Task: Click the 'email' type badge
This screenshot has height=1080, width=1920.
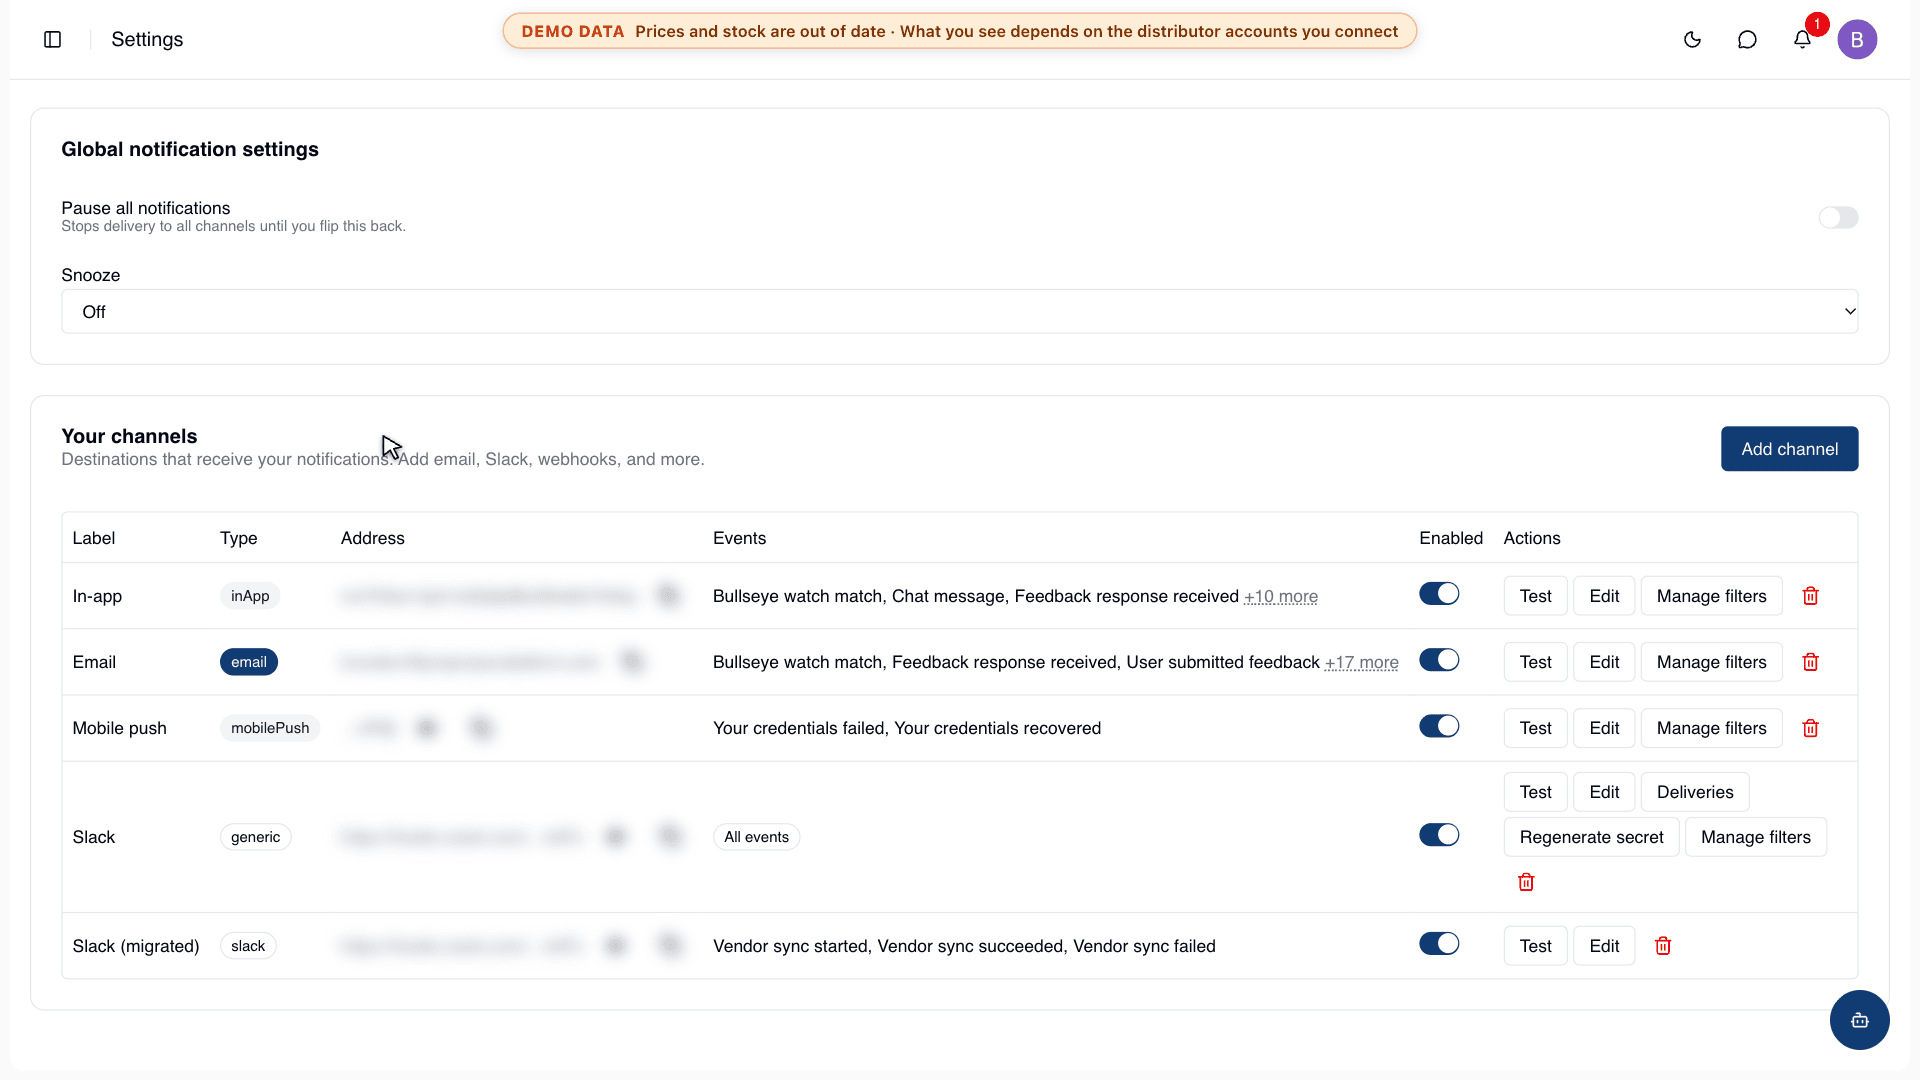Action: point(249,662)
